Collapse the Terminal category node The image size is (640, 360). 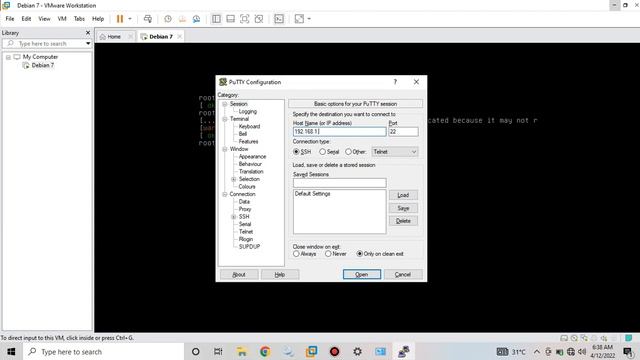224,119
